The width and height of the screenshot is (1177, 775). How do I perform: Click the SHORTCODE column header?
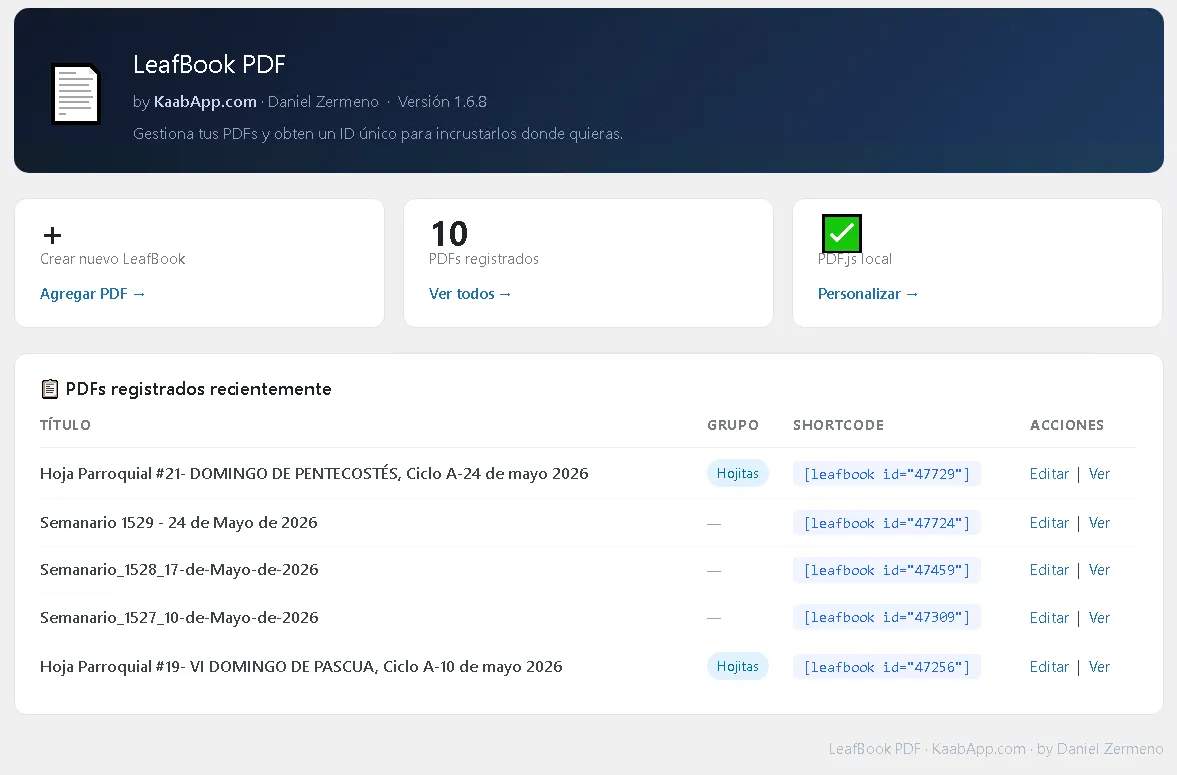838,425
